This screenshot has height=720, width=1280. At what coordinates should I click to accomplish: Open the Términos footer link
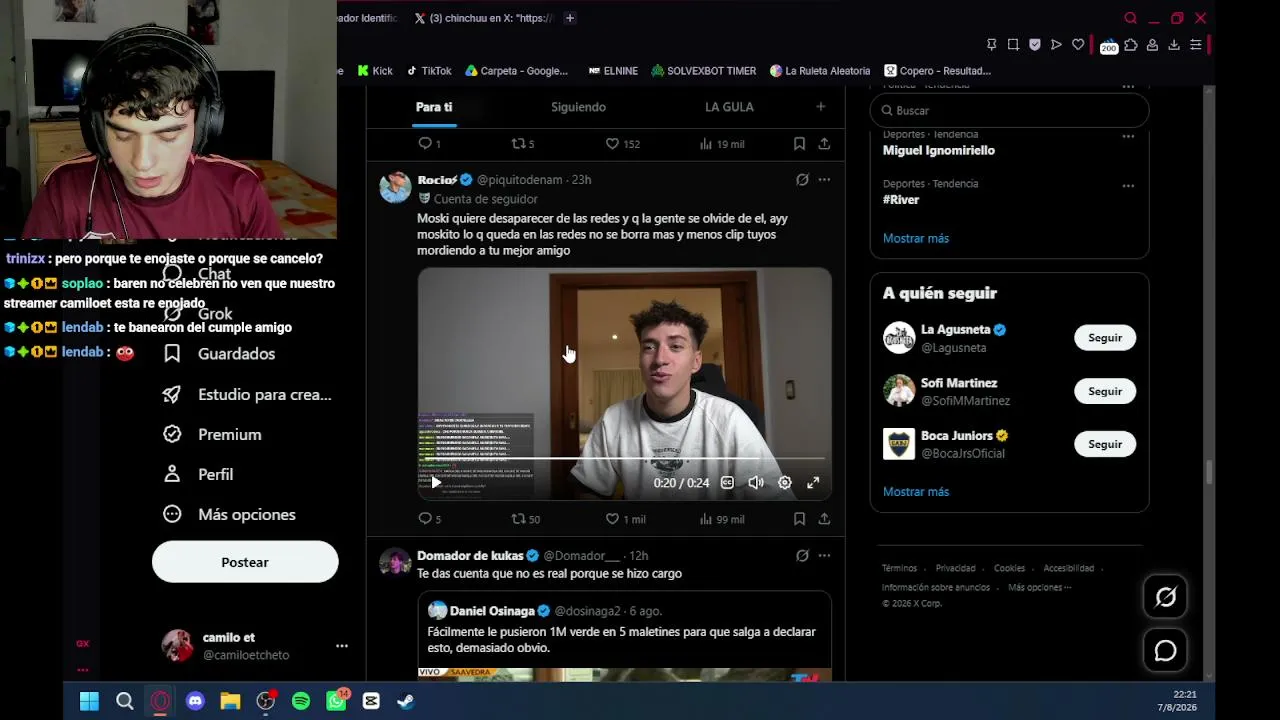[x=899, y=568]
